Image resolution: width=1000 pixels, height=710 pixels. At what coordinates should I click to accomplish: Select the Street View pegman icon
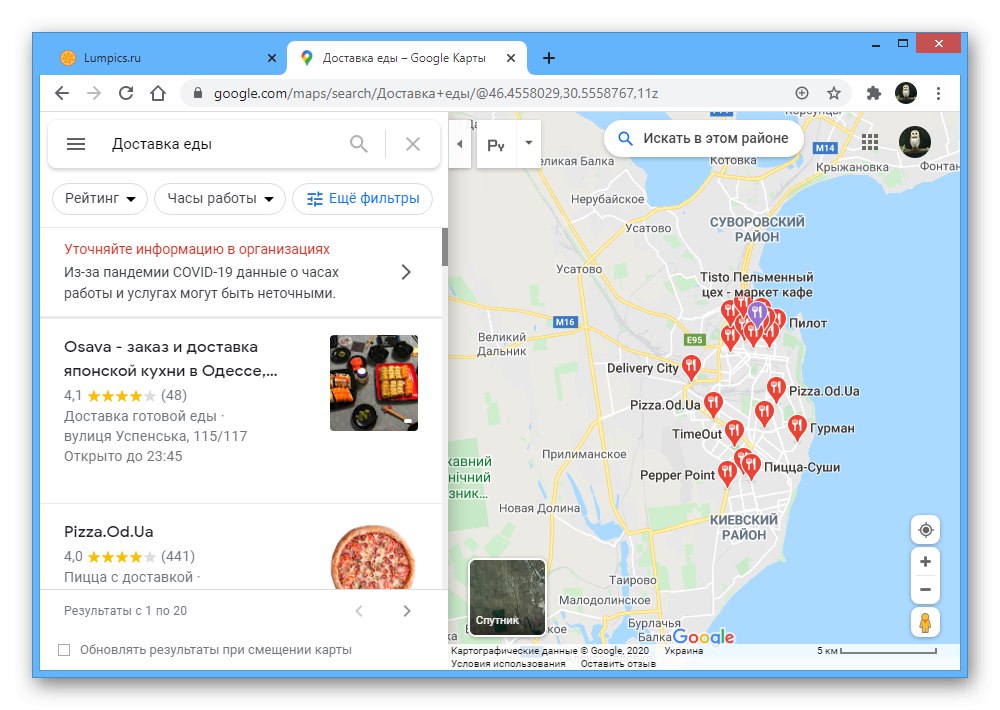click(926, 622)
